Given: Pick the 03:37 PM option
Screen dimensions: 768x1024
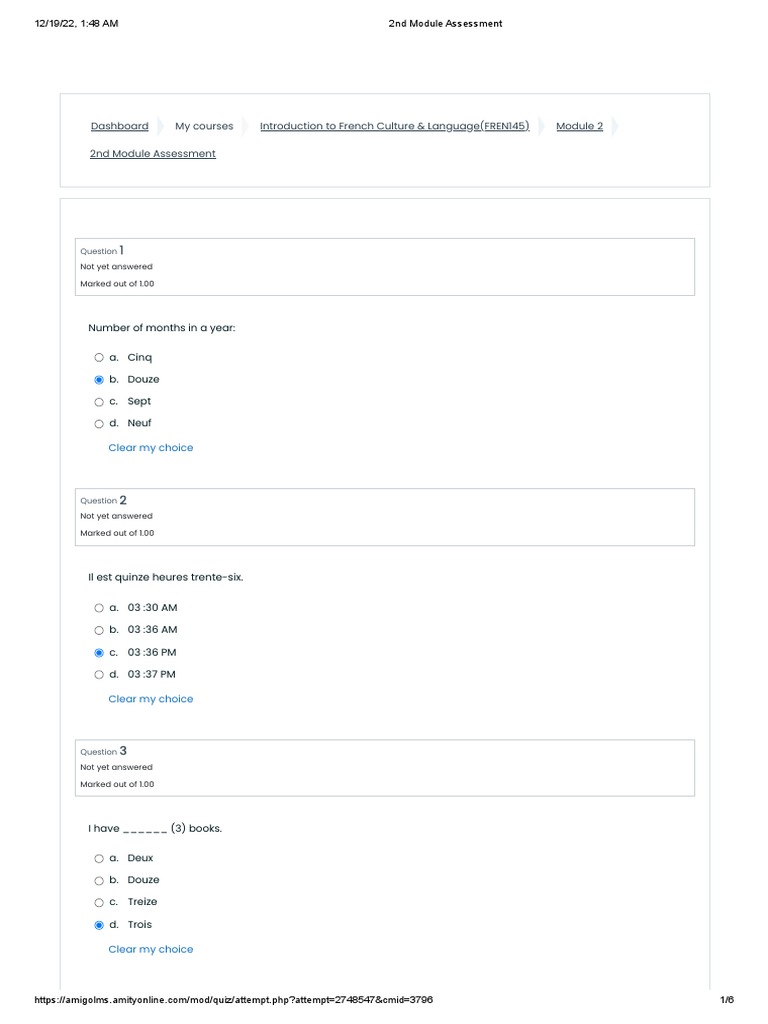Looking at the screenshot, I should [99, 675].
